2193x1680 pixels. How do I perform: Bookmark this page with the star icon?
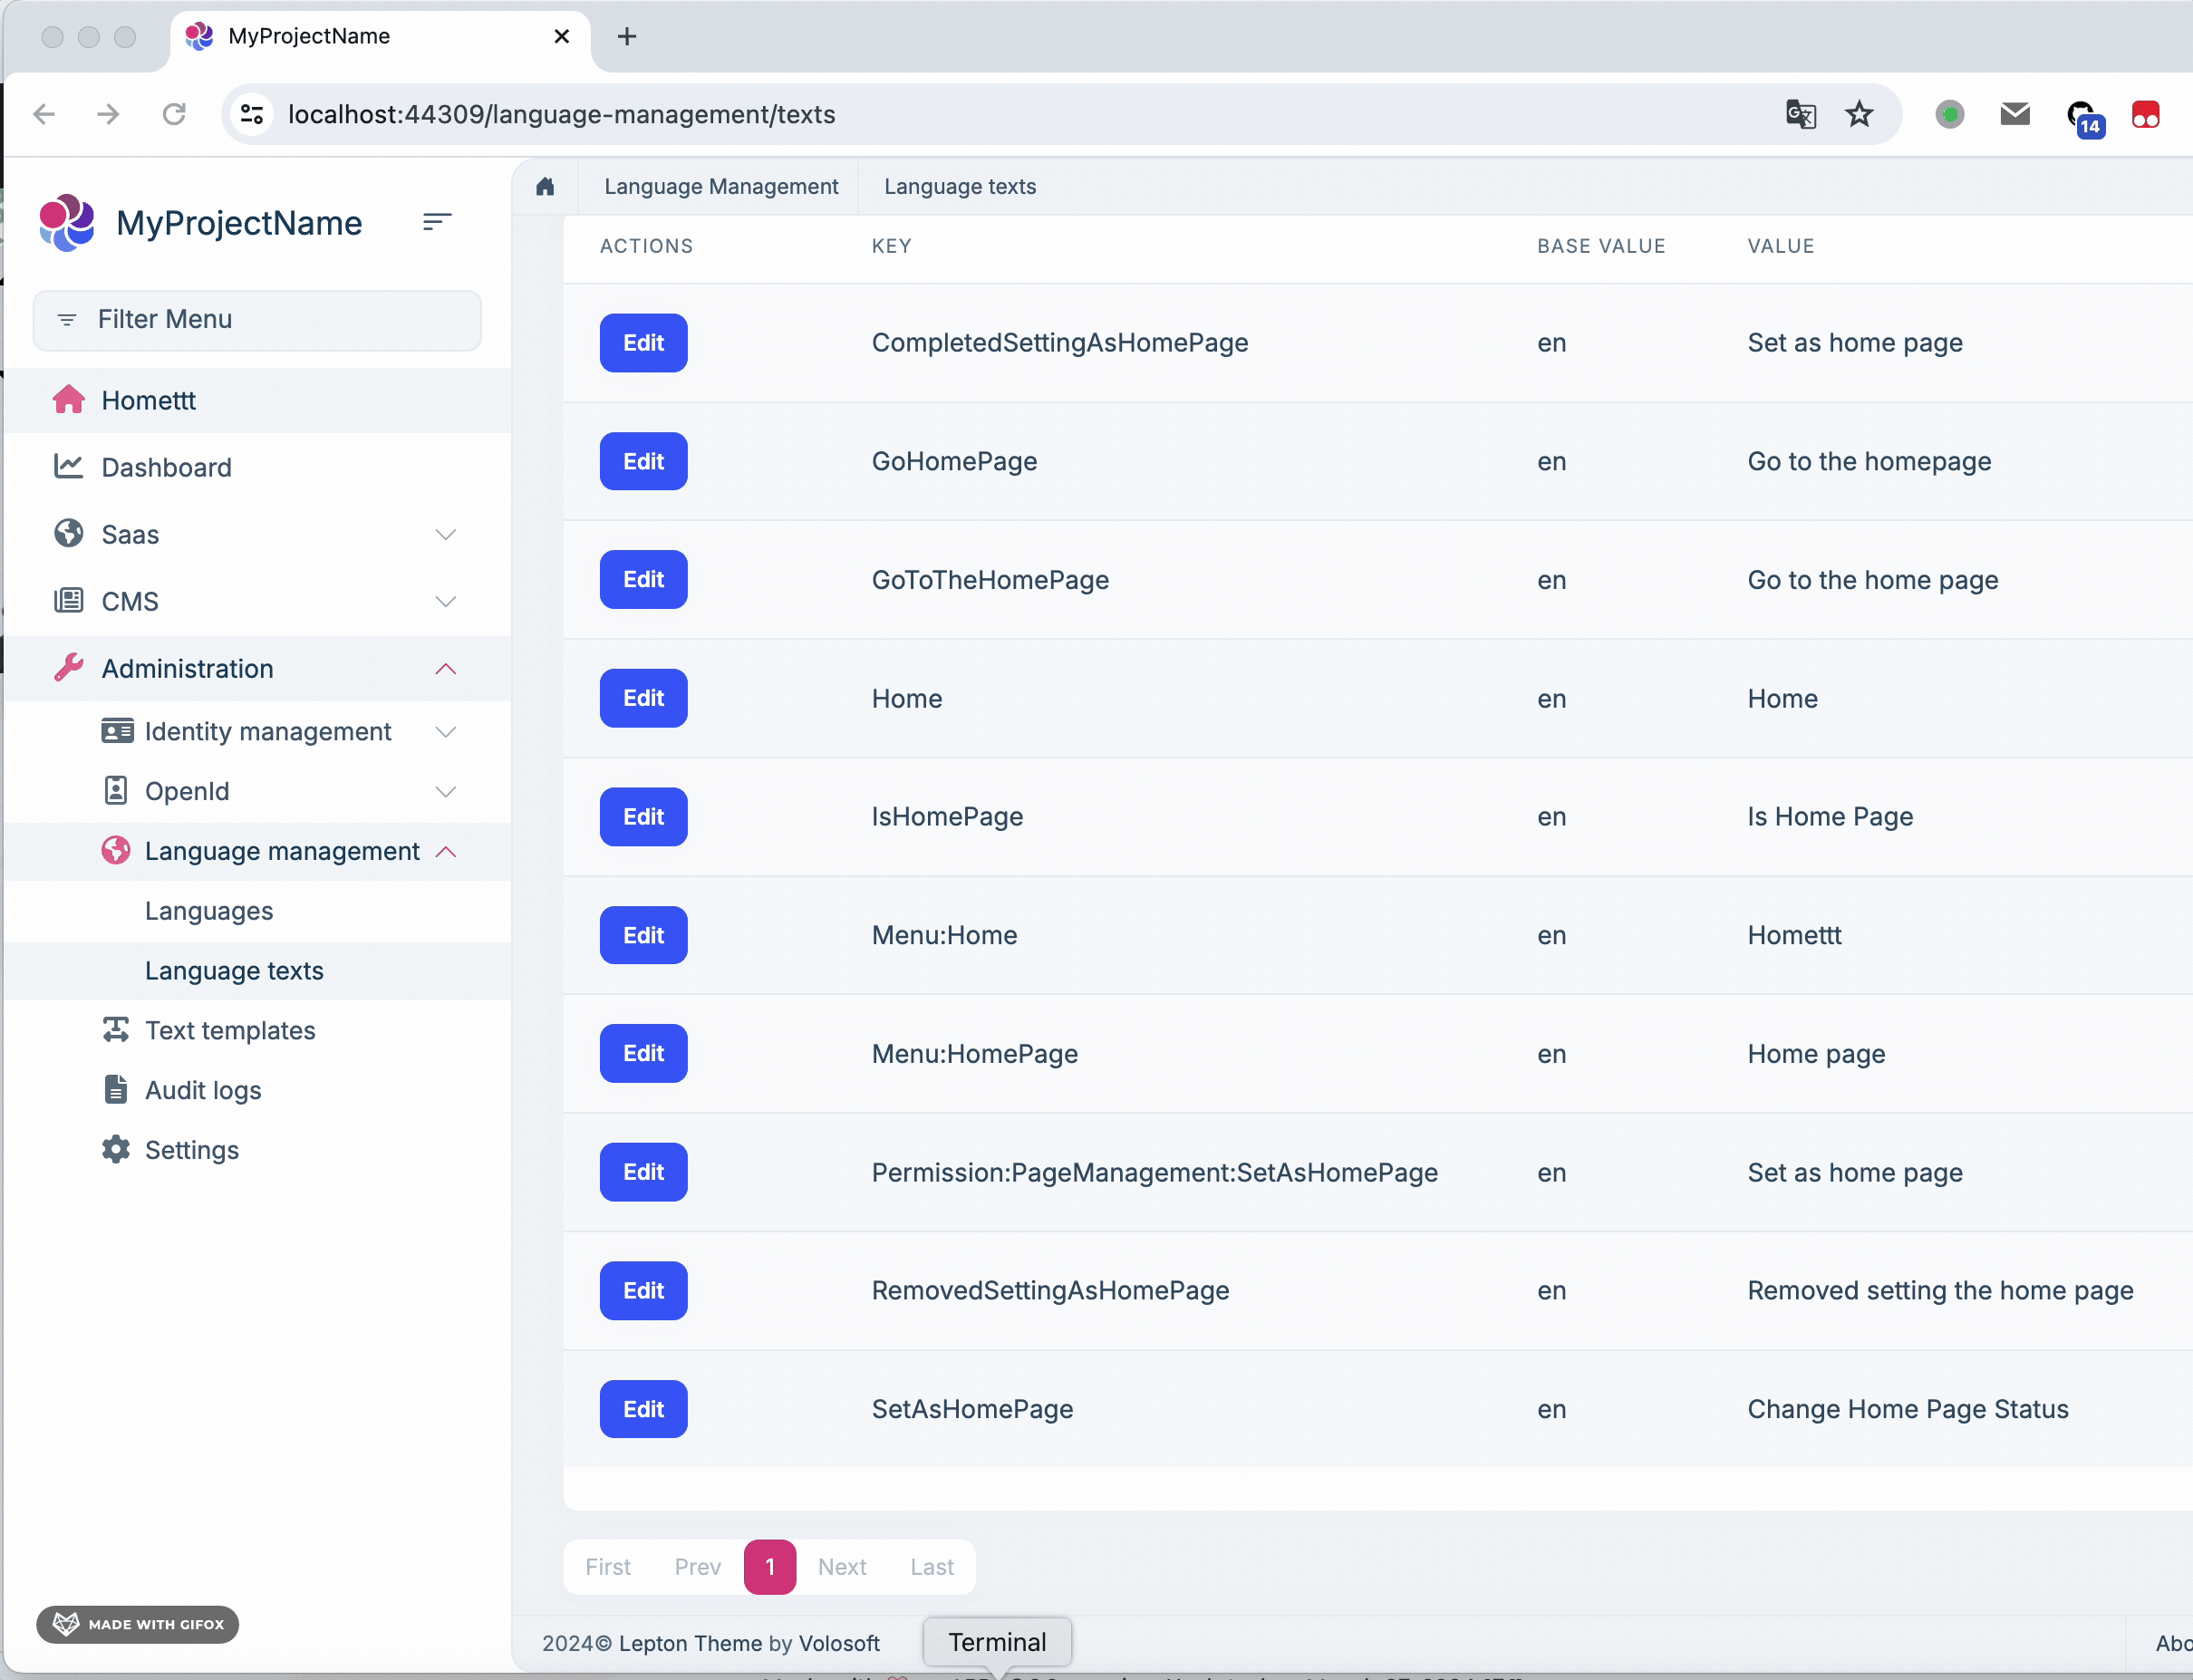pos(1859,115)
